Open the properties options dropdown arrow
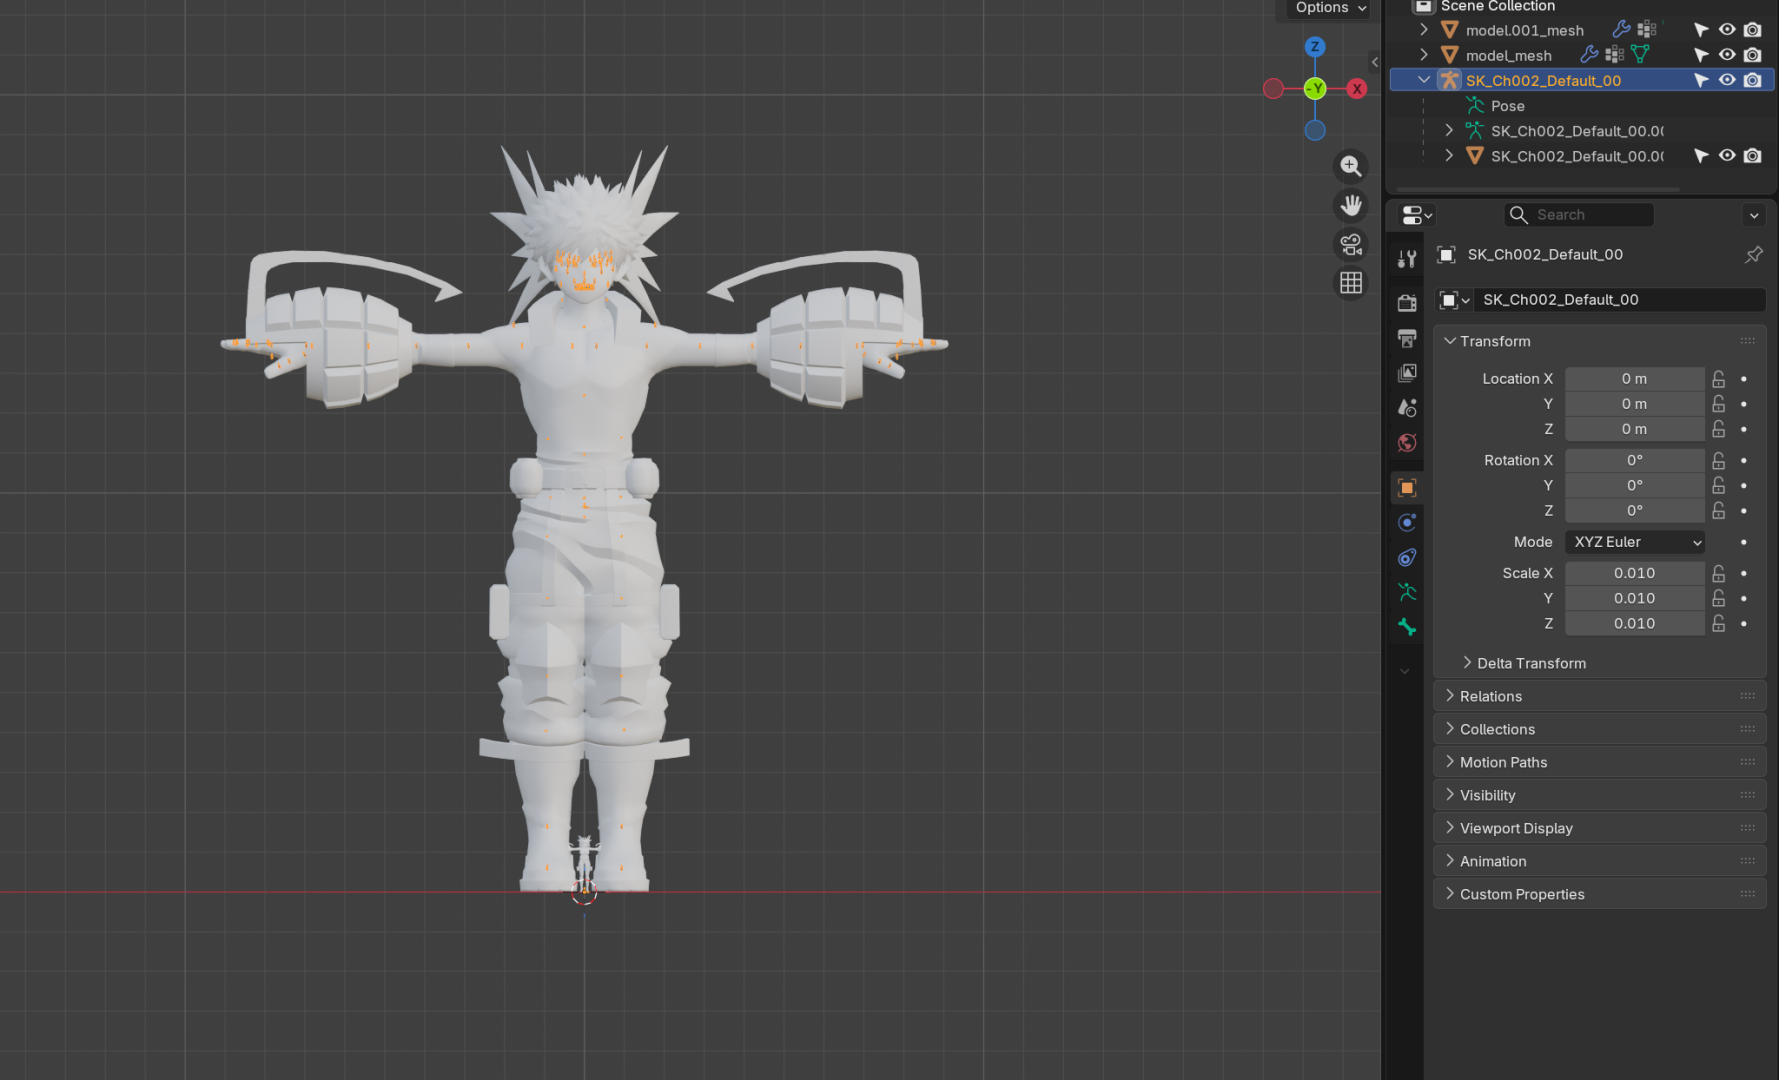The height and width of the screenshot is (1080, 1779). [1753, 215]
